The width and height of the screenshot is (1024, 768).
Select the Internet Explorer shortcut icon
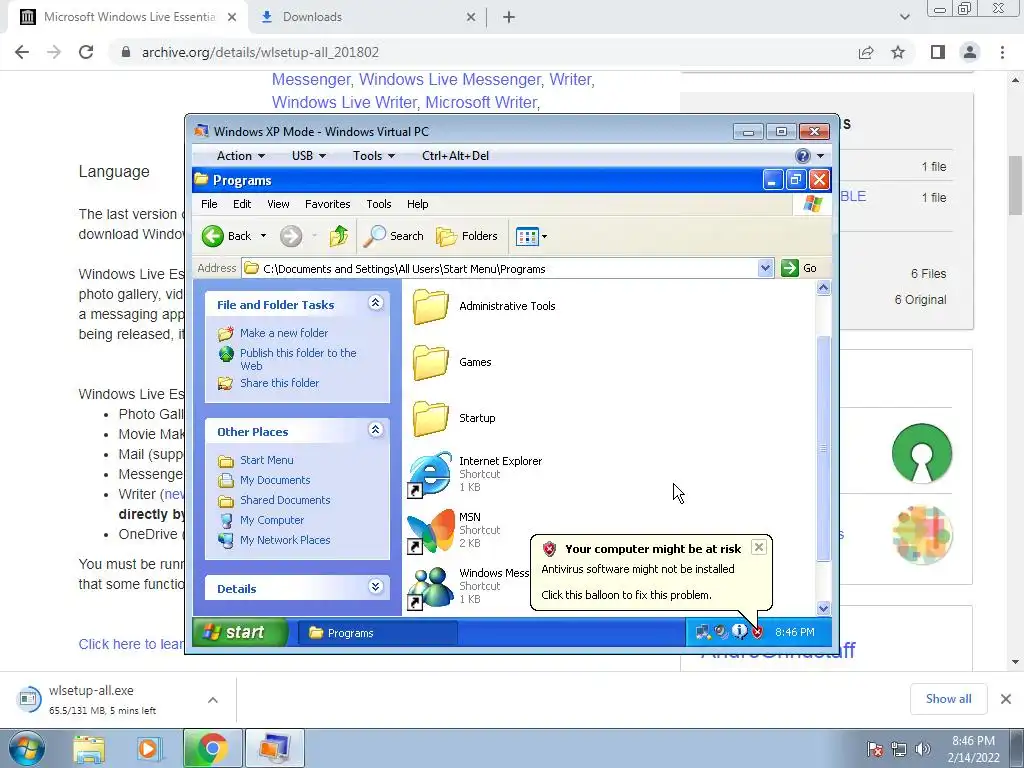430,474
